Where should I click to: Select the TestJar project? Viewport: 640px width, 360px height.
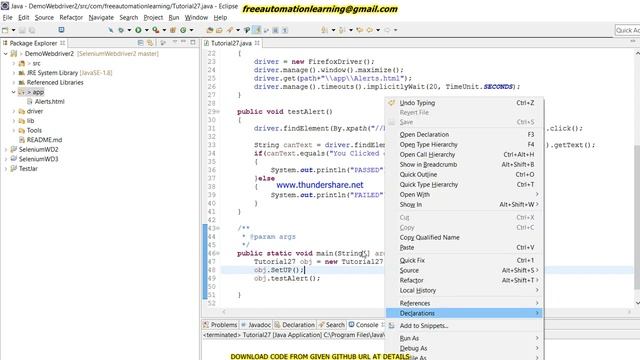coord(28,169)
